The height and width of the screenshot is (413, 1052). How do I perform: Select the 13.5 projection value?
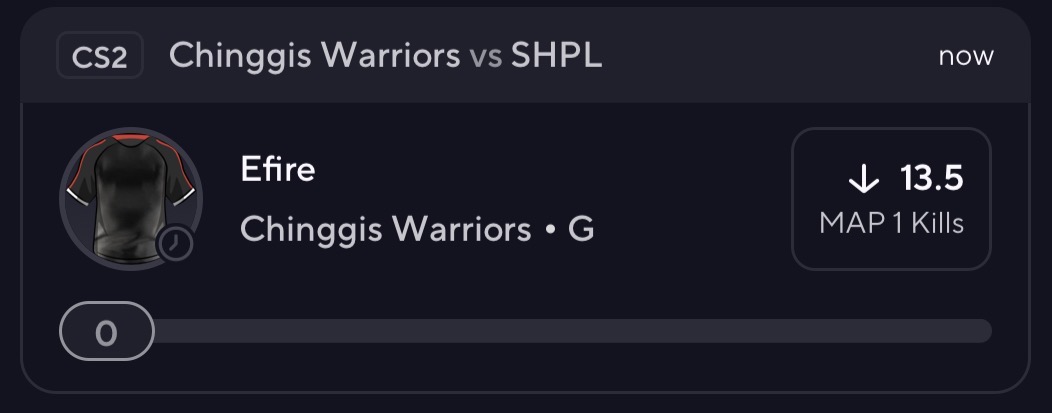[931, 179]
